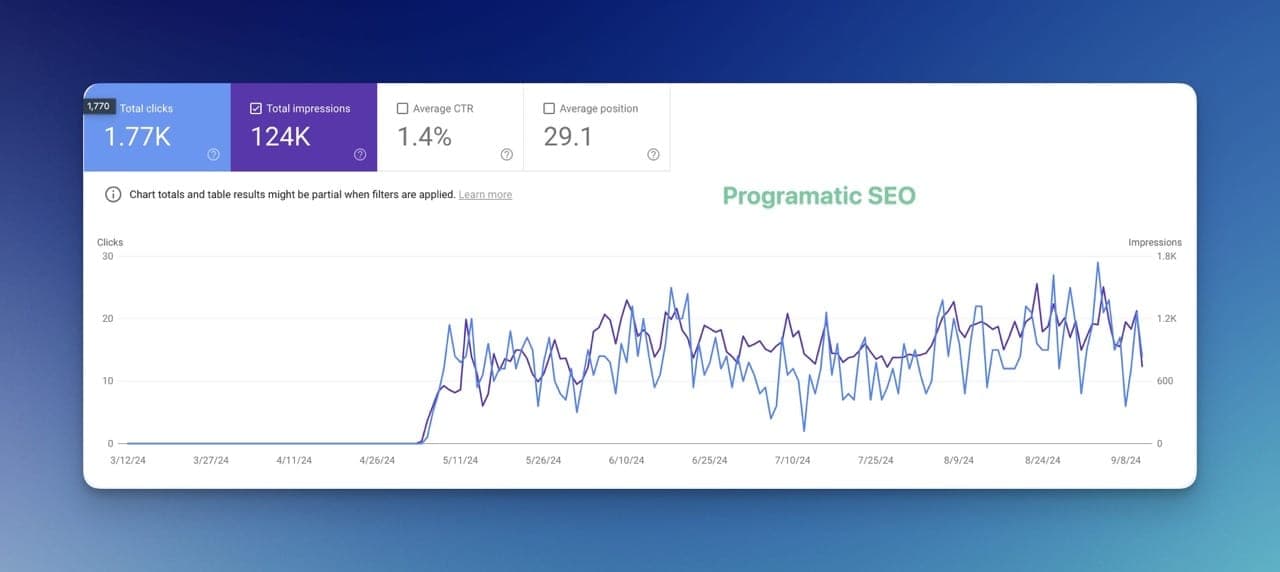Open help icon on Average CTR card
The image size is (1280, 572).
pyautogui.click(x=507, y=154)
